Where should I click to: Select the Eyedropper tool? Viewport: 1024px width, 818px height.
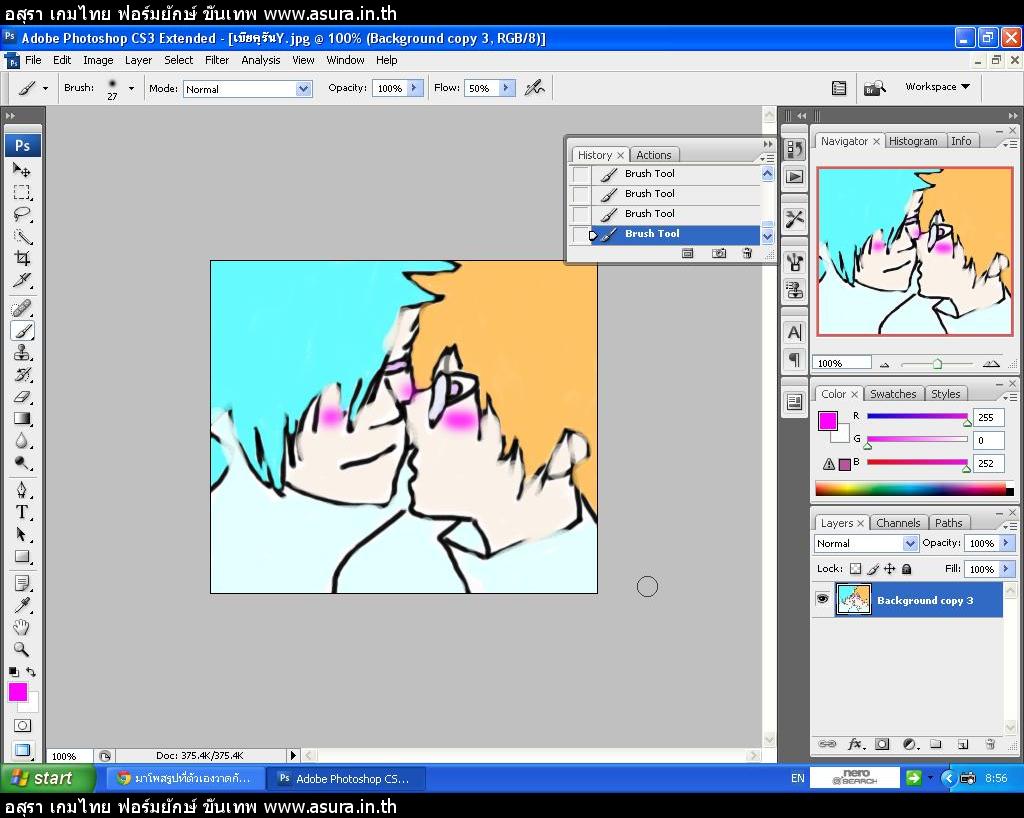[22, 605]
